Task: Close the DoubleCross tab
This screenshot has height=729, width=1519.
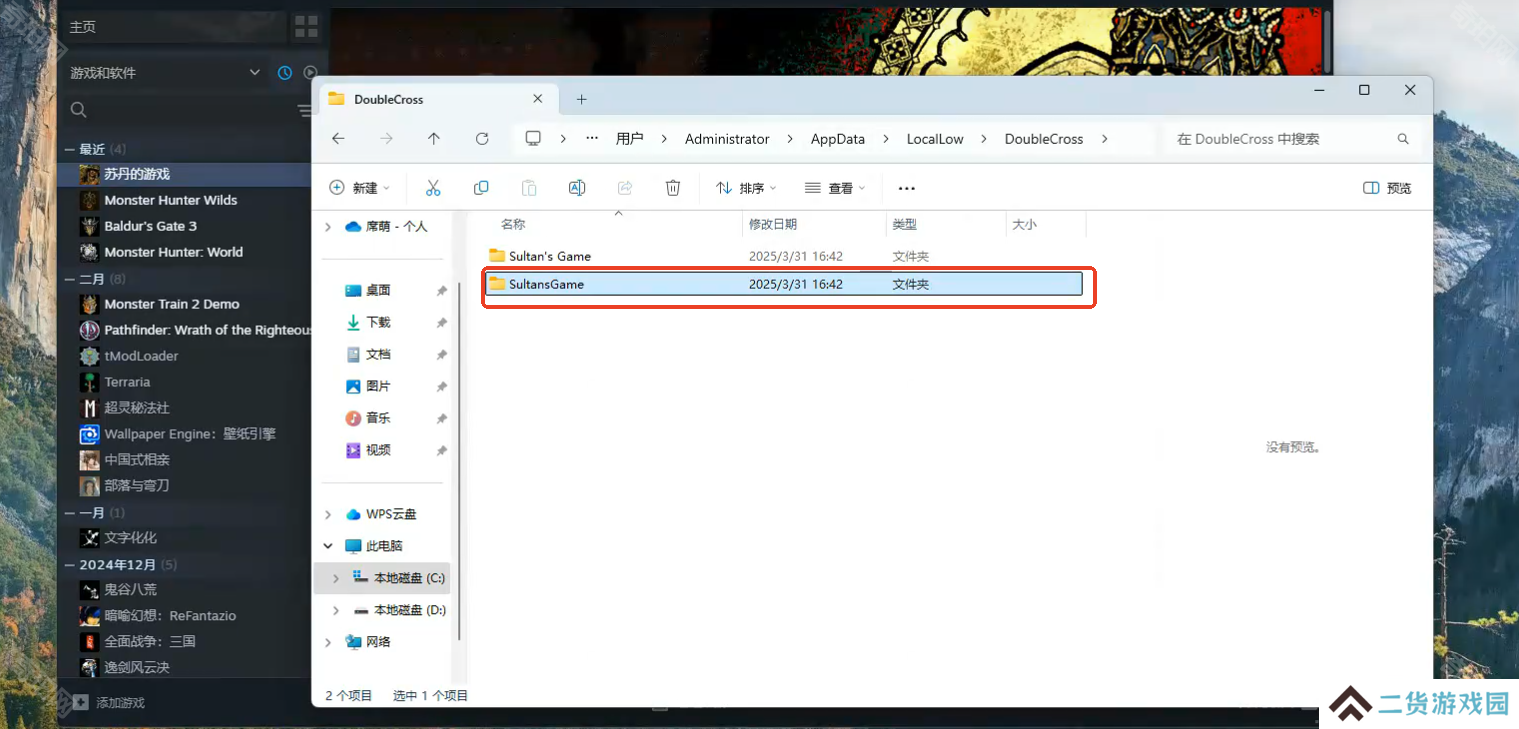Action: coord(538,99)
